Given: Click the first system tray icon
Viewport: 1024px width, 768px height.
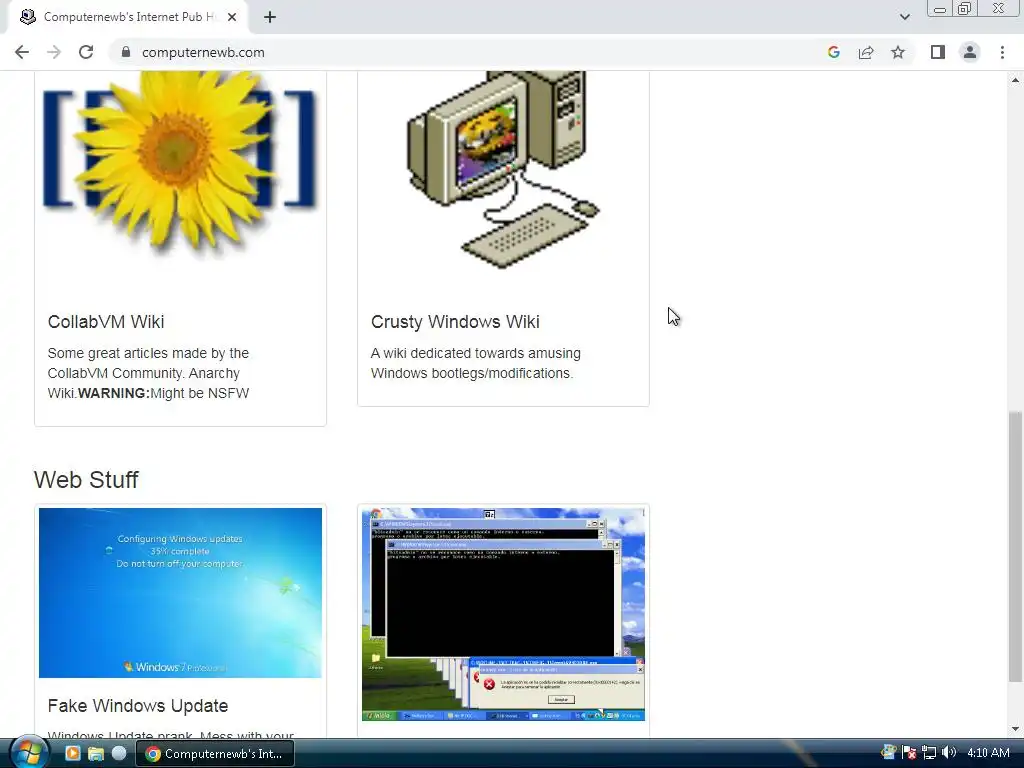Looking at the screenshot, I should 888,753.
